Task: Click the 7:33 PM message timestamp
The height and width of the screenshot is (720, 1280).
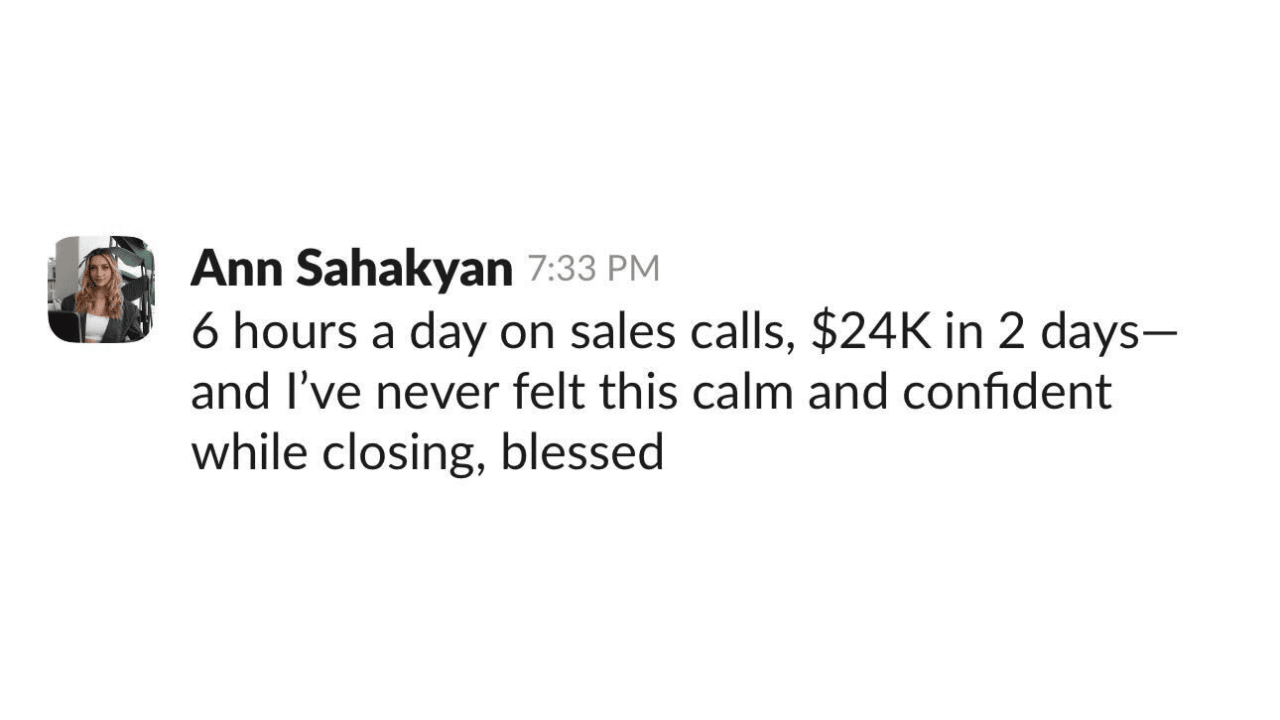Action: coord(593,269)
